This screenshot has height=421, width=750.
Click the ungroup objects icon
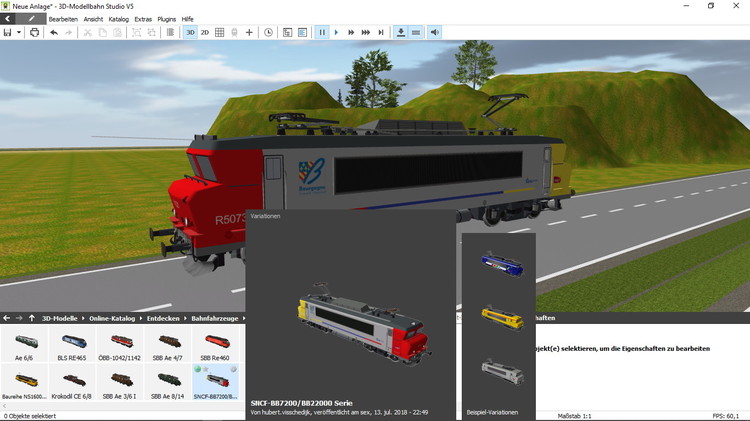151,33
